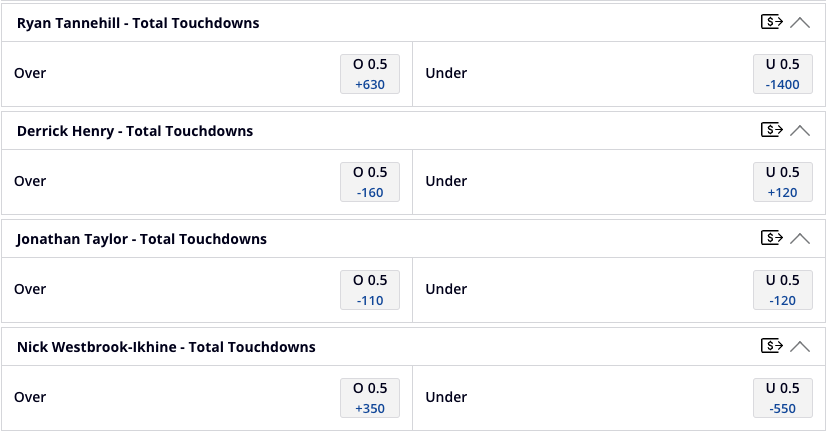Click Ryan Tannehill - Total Touchdowns header
829x431 pixels.
tap(138, 23)
